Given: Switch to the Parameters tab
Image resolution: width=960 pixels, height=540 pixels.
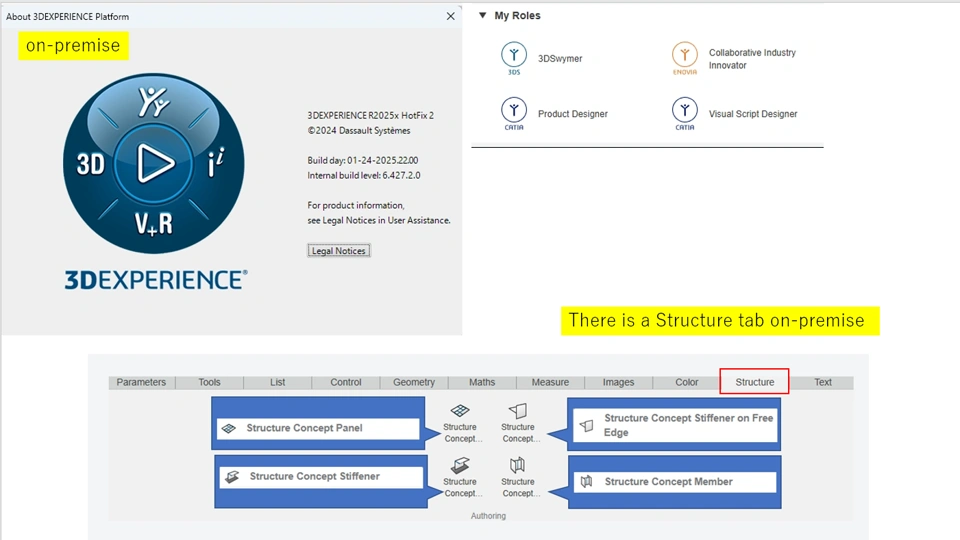Looking at the screenshot, I should pos(141,382).
